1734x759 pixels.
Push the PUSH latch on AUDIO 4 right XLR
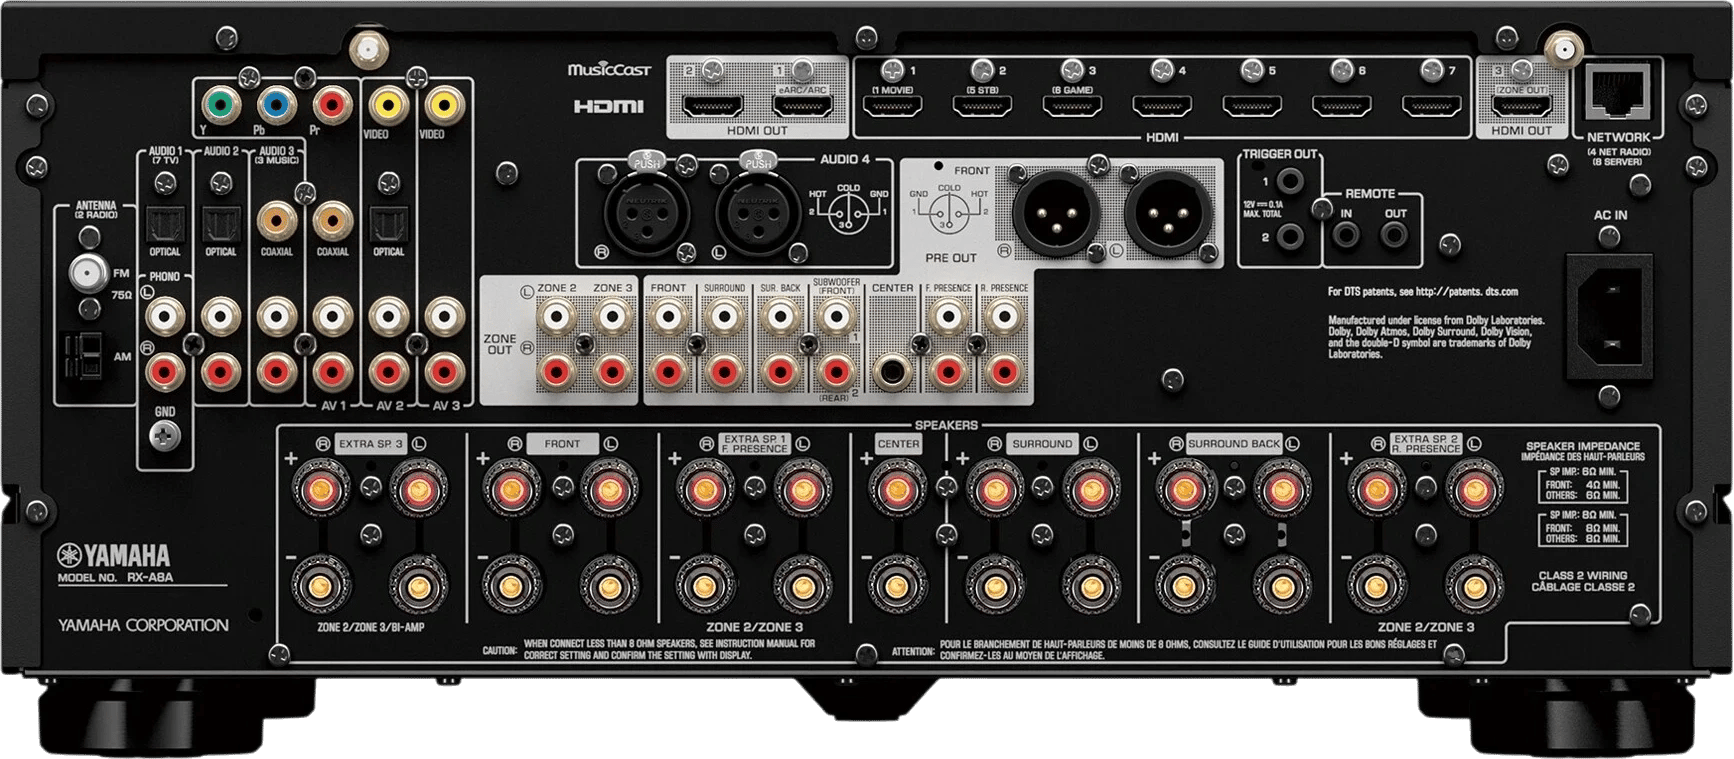click(x=647, y=160)
